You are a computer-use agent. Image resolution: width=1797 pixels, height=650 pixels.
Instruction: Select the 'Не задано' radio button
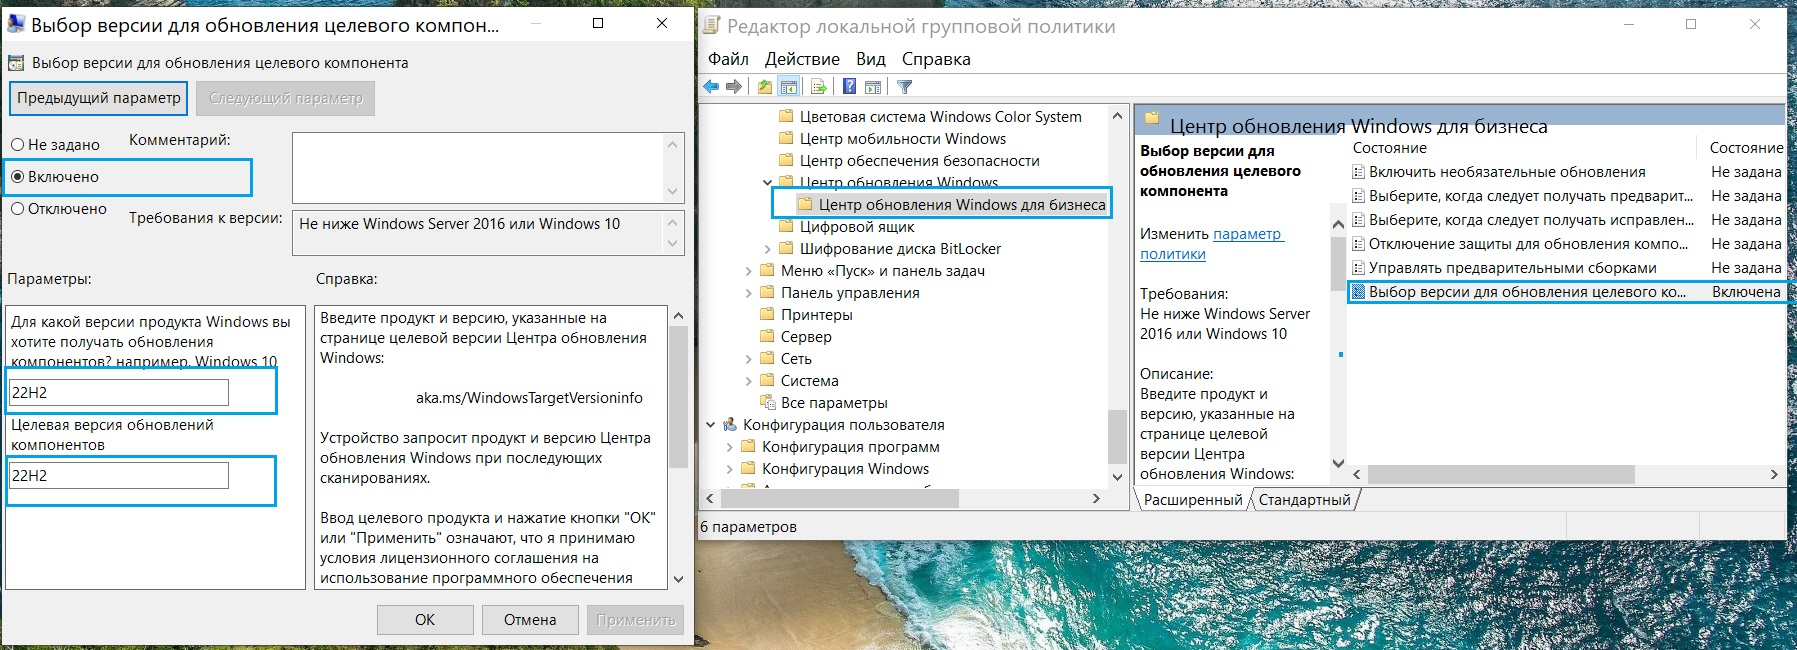(x=17, y=145)
